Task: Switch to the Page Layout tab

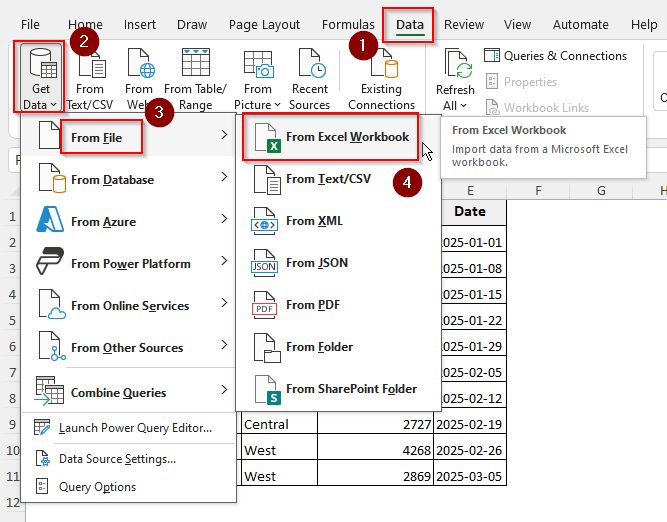Action: click(x=264, y=25)
